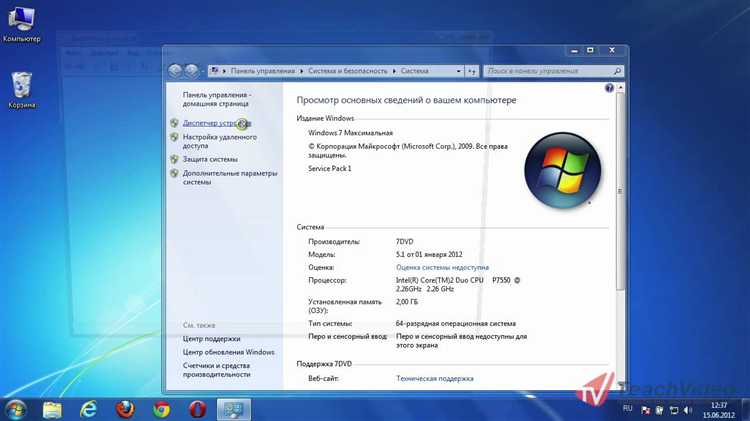Screen dimensions: 750x421
Task: Click the power tray icon
Action: click(x=660, y=410)
